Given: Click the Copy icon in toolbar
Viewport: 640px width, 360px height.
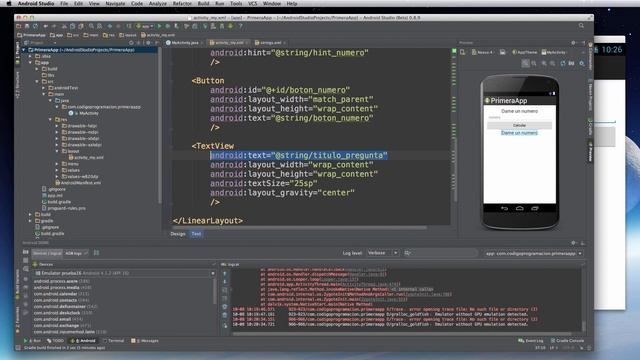Looking at the screenshot, I should pos(72,26).
